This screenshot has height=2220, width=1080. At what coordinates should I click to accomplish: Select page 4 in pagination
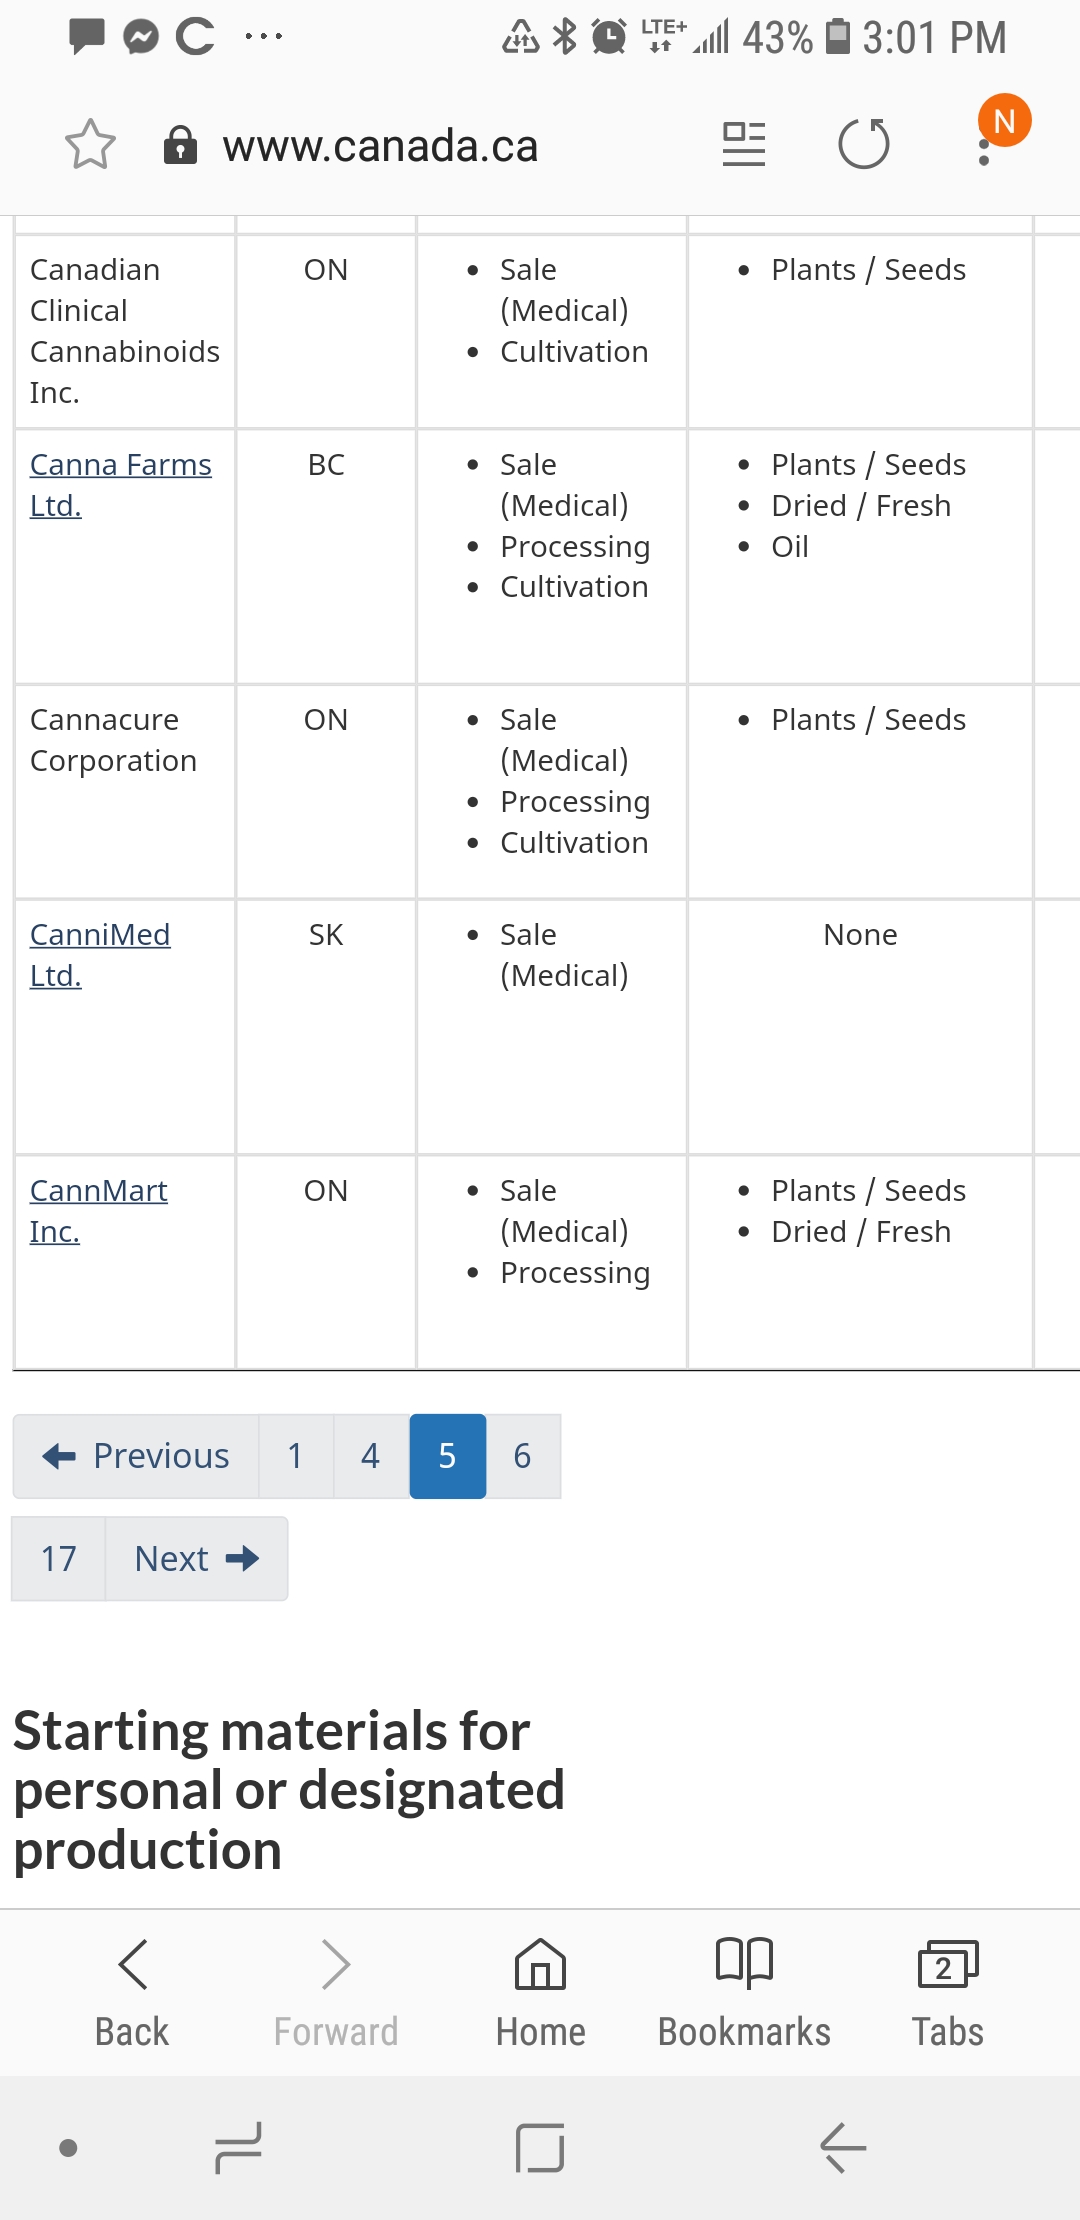click(x=371, y=1456)
